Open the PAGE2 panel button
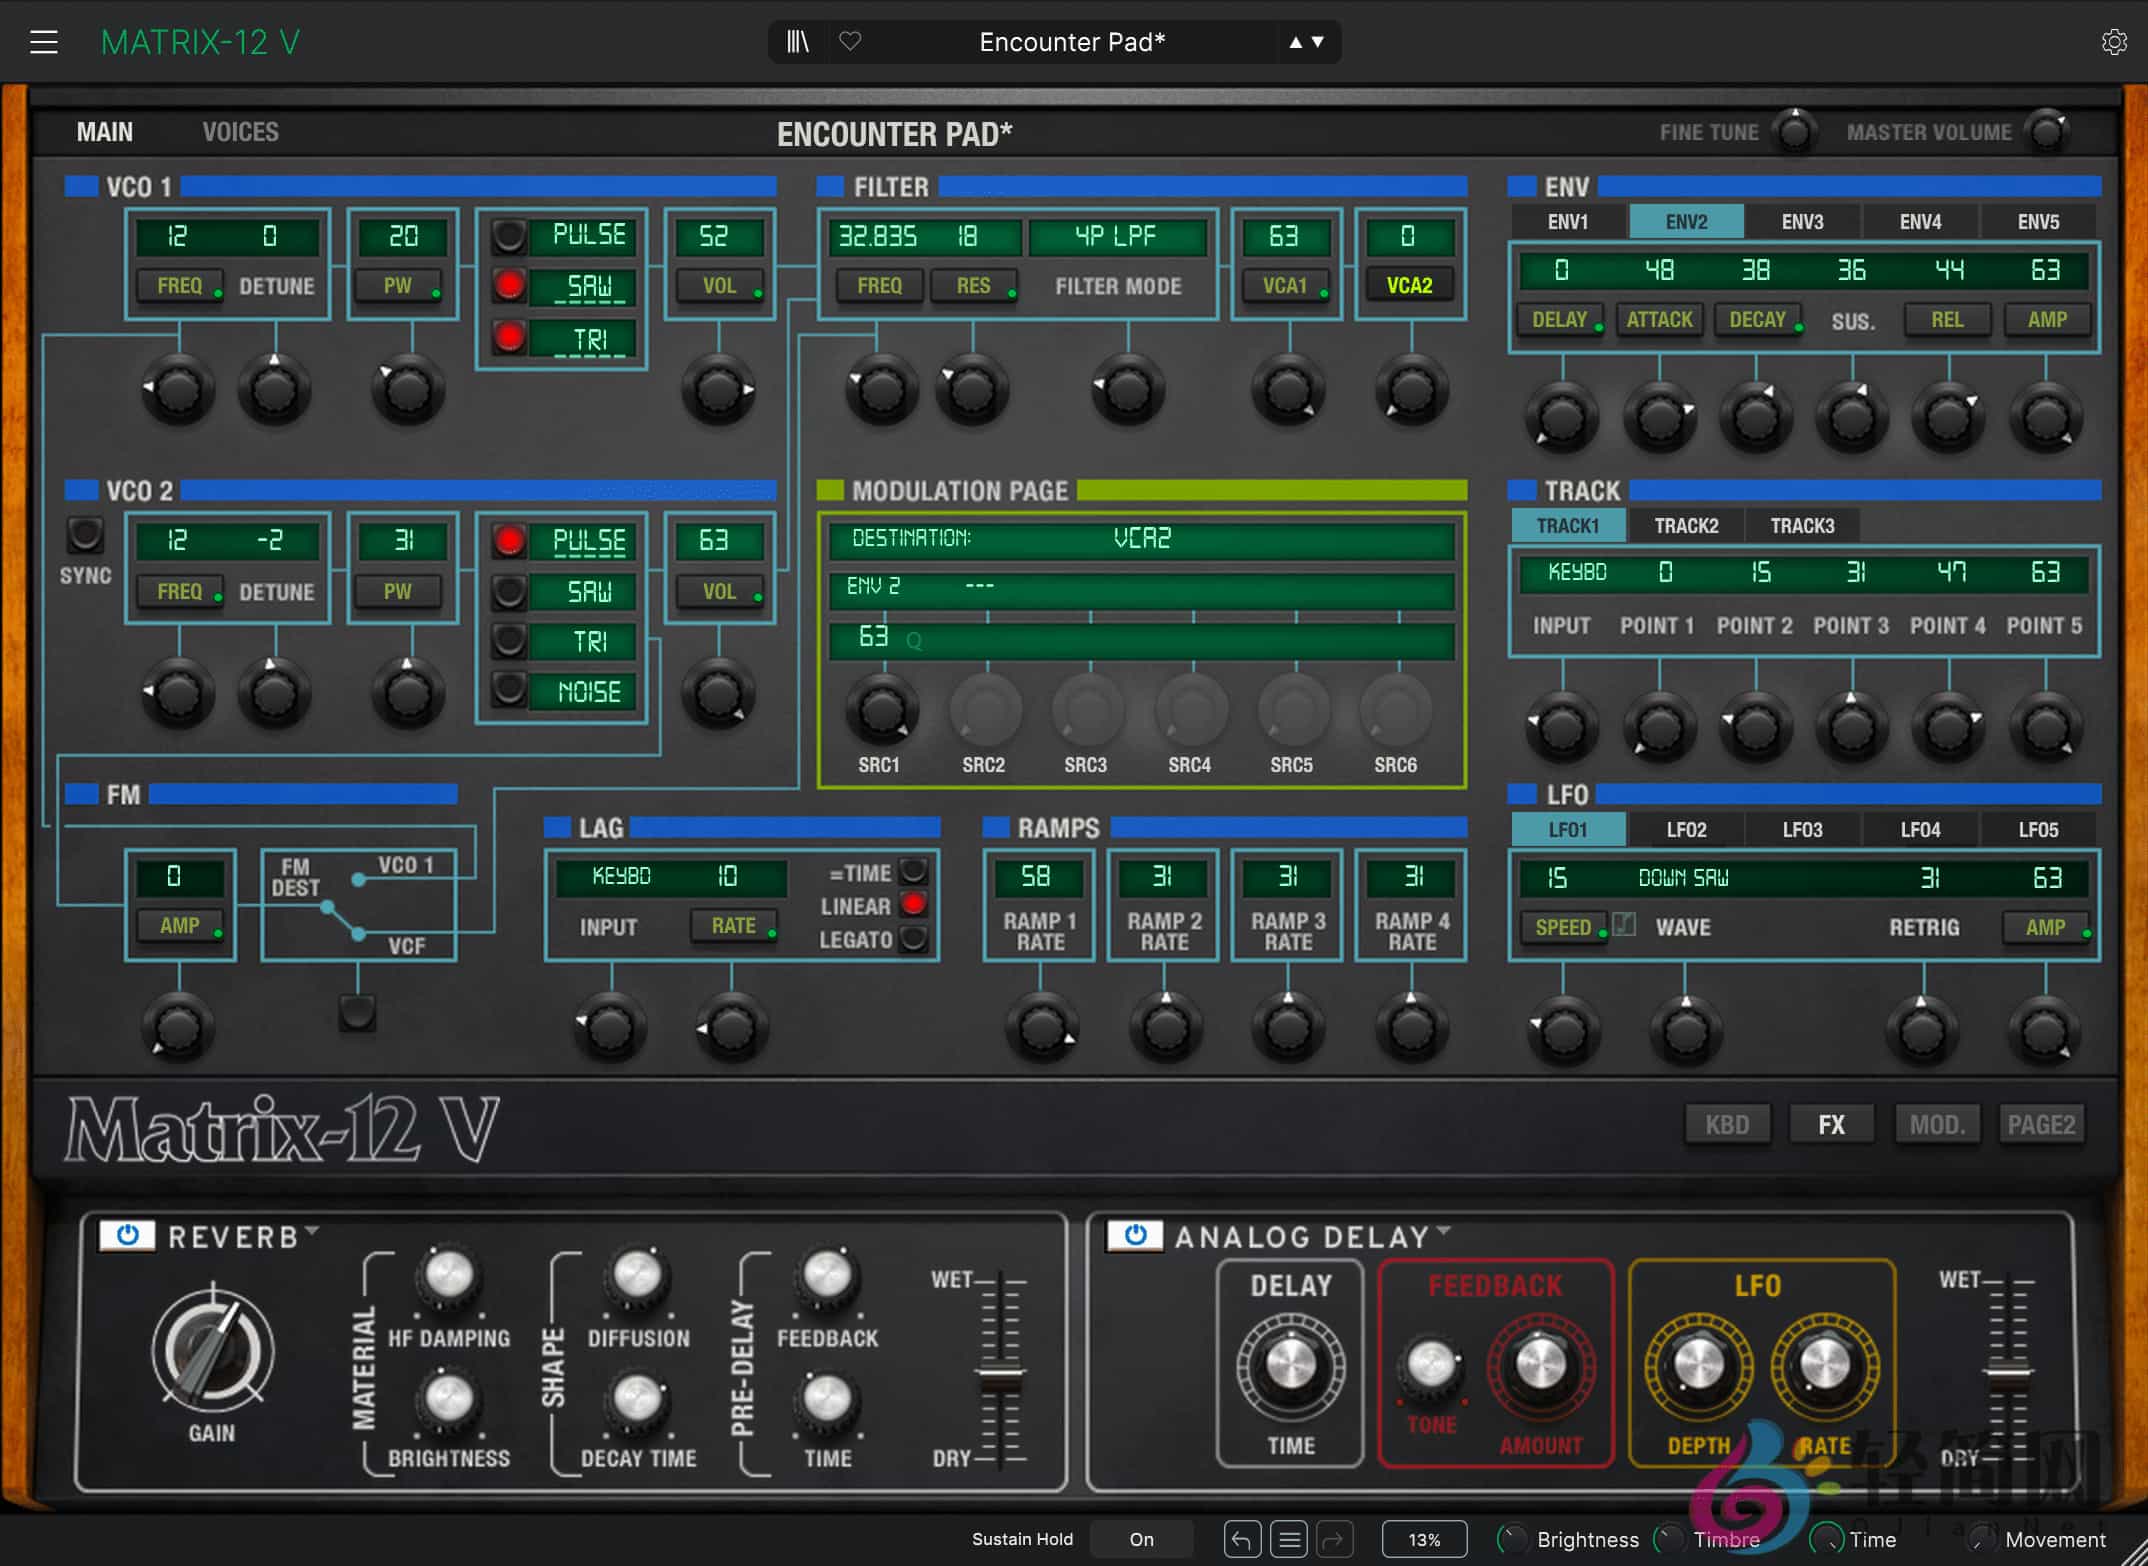Image resolution: width=2148 pixels, height=1566 pixels. [x=2041, y=1125]
